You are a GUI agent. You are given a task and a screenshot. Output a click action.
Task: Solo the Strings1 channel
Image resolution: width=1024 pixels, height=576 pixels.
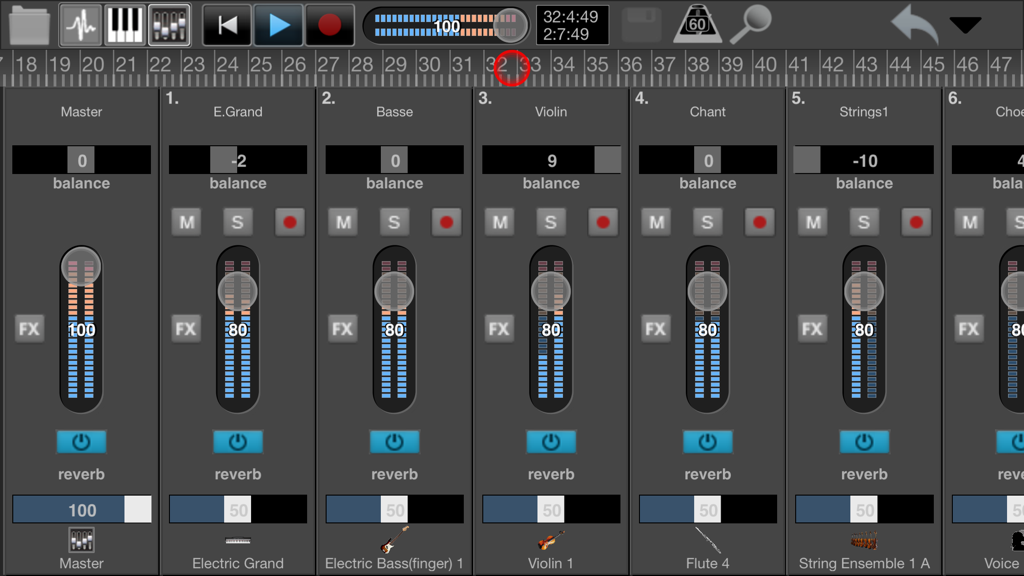pyautogui.click(x=864, y=222)
